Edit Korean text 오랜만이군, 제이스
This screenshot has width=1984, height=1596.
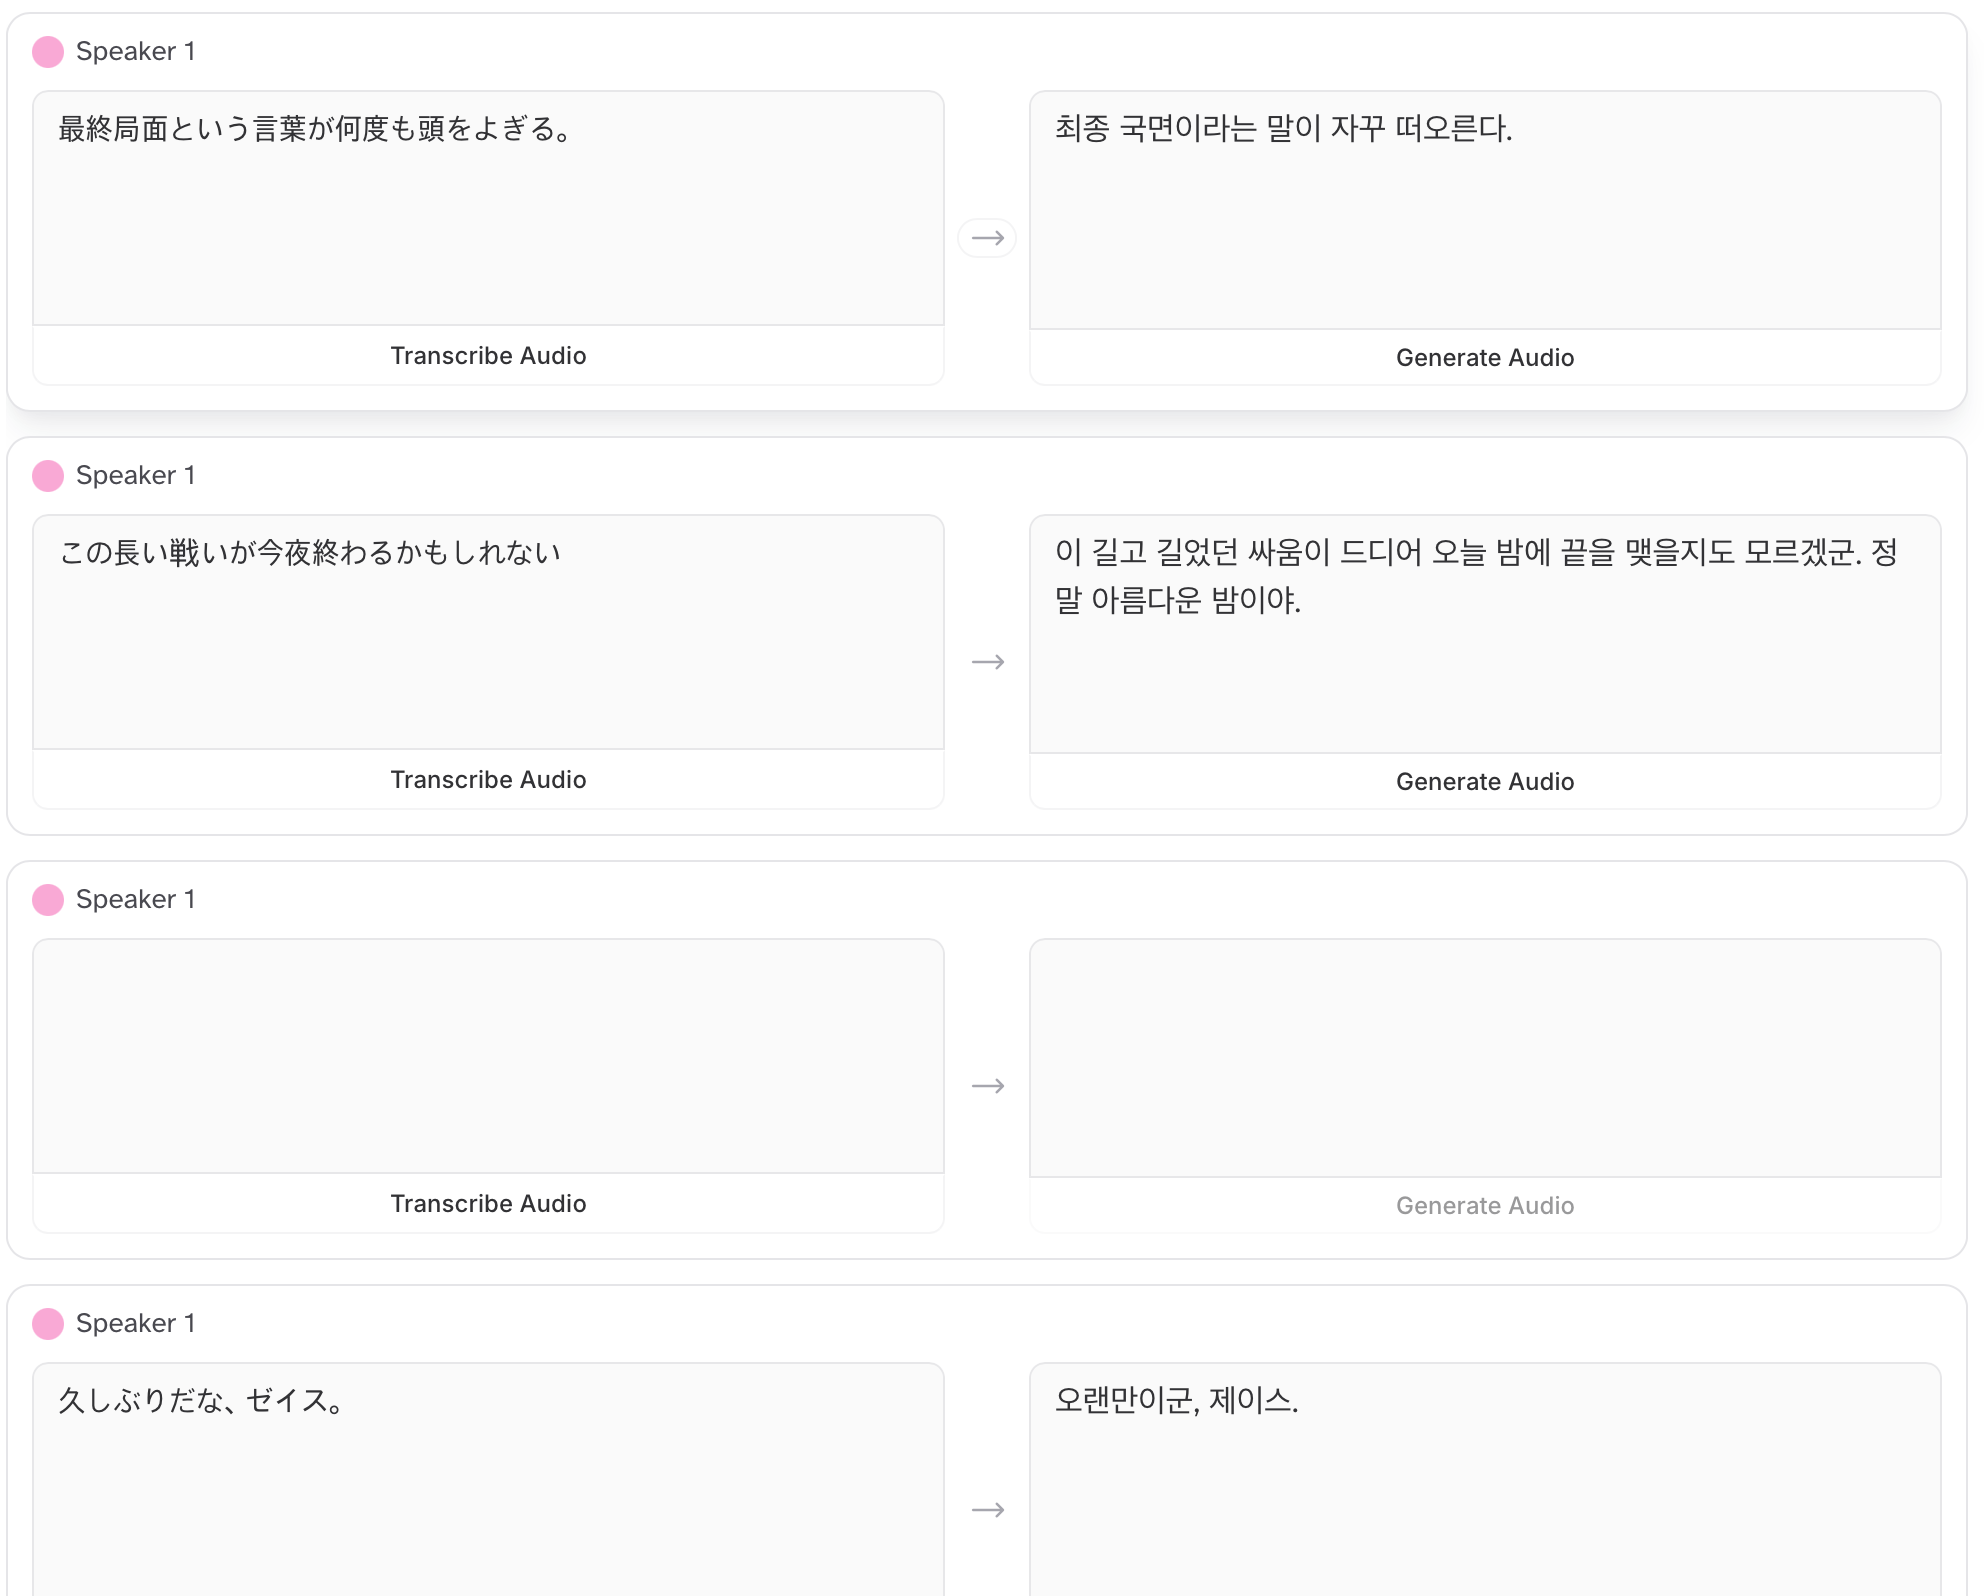pyautogui.click(x=1484, y=1470)
